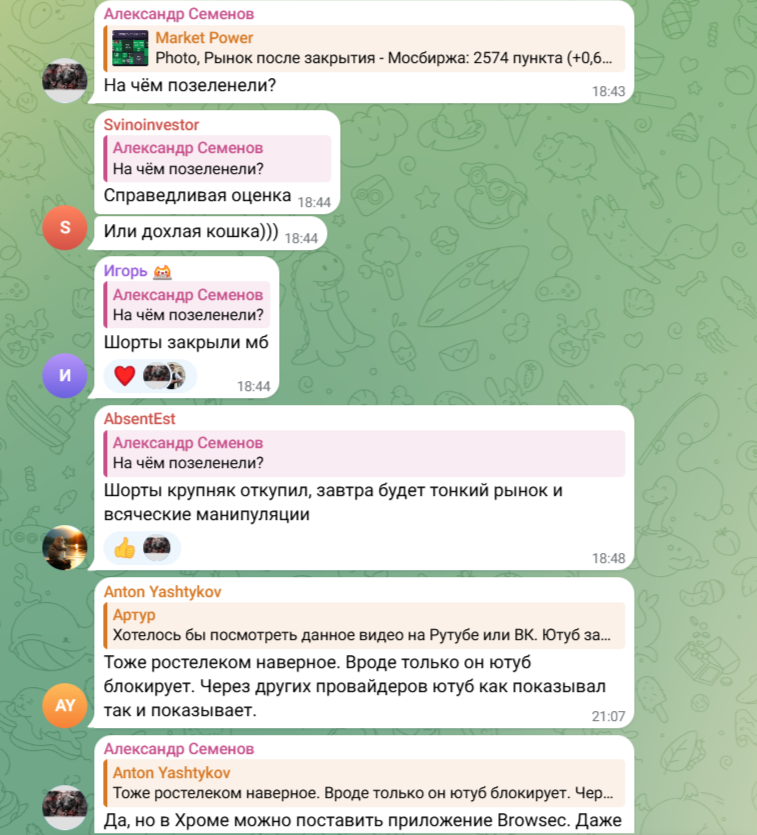Click the cat emoji next to Игорь's name
Image resolution: width=757 pixels, height=835 pixels.
coord(162,272)
